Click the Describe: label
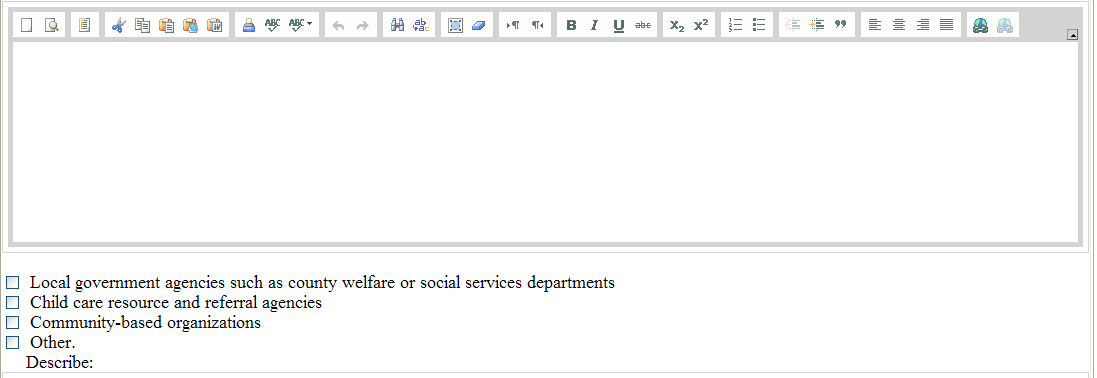 click(x=59, y=363)
